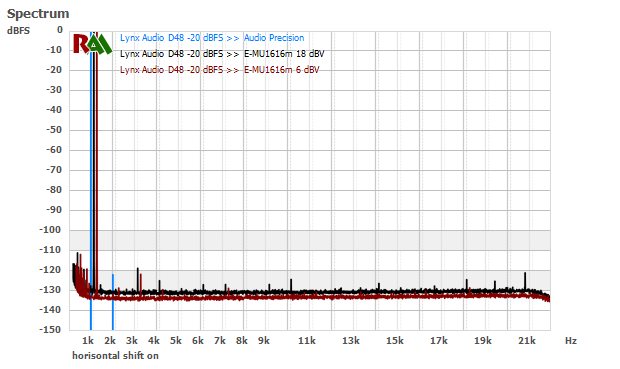Click the dBFS axis unit label
Screen dimensions: 620x369
[x=18, y=31]
